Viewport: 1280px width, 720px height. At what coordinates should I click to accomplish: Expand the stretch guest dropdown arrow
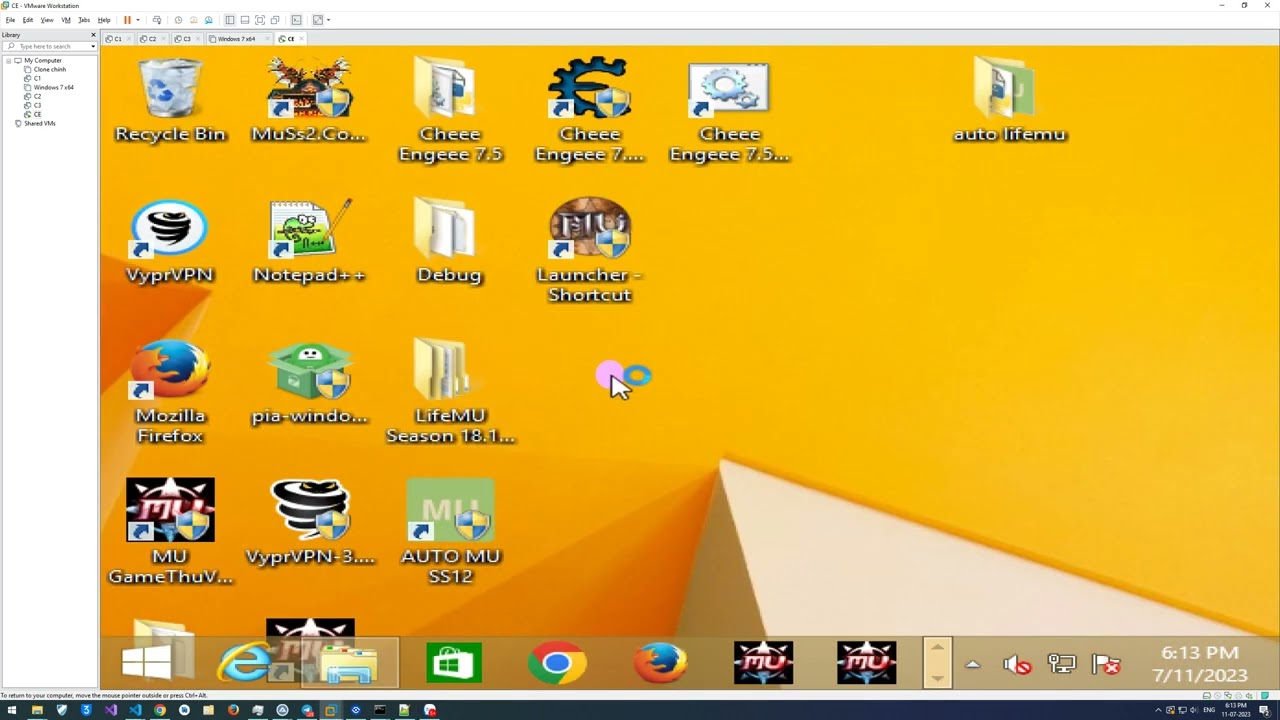pos(328,20)
